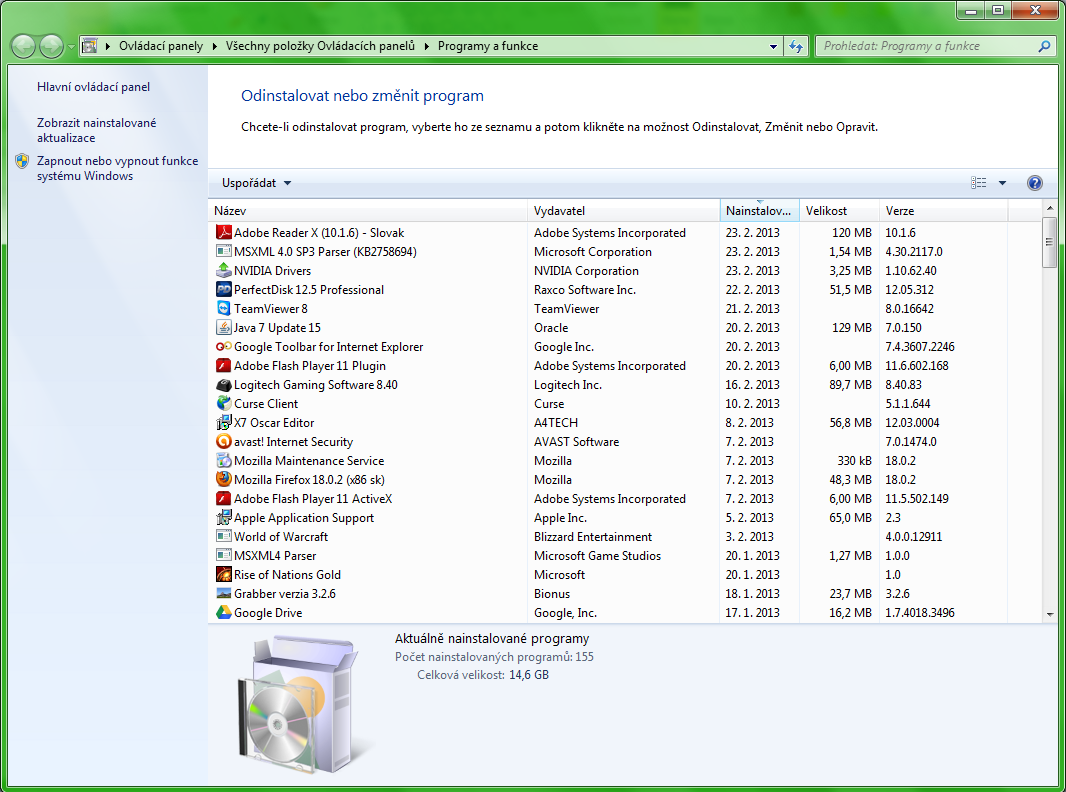Open recent pages dropdown next to Forward

coord(71,46)
